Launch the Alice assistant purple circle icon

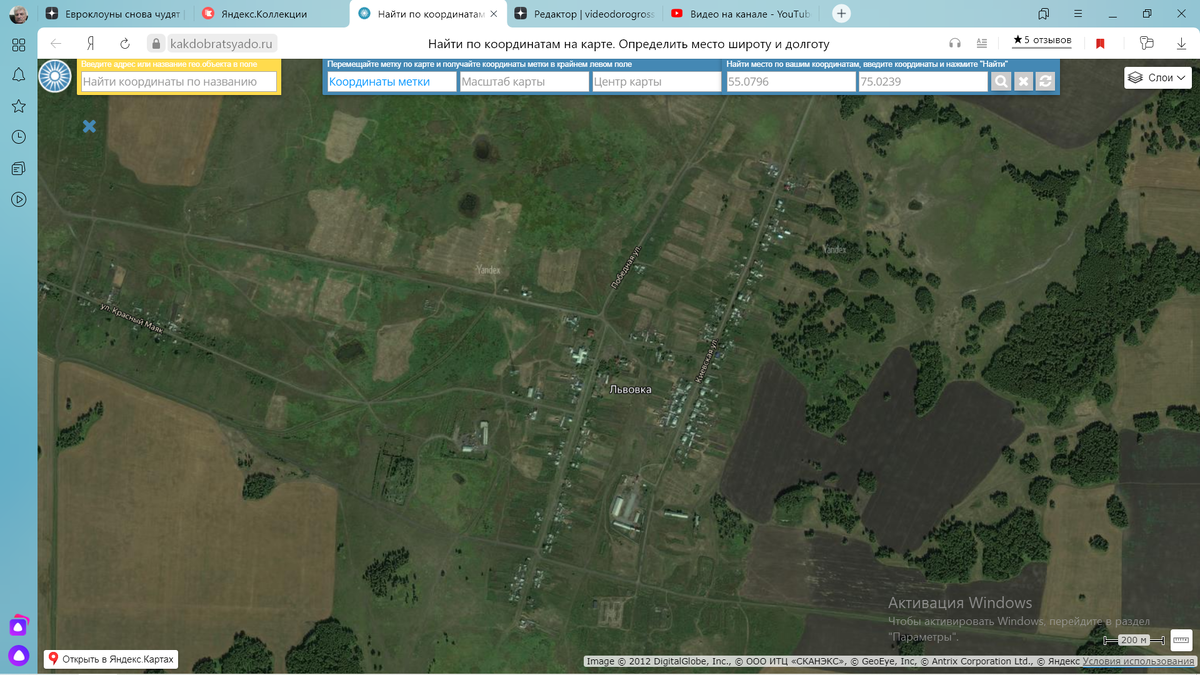click(x=18, y=656)
